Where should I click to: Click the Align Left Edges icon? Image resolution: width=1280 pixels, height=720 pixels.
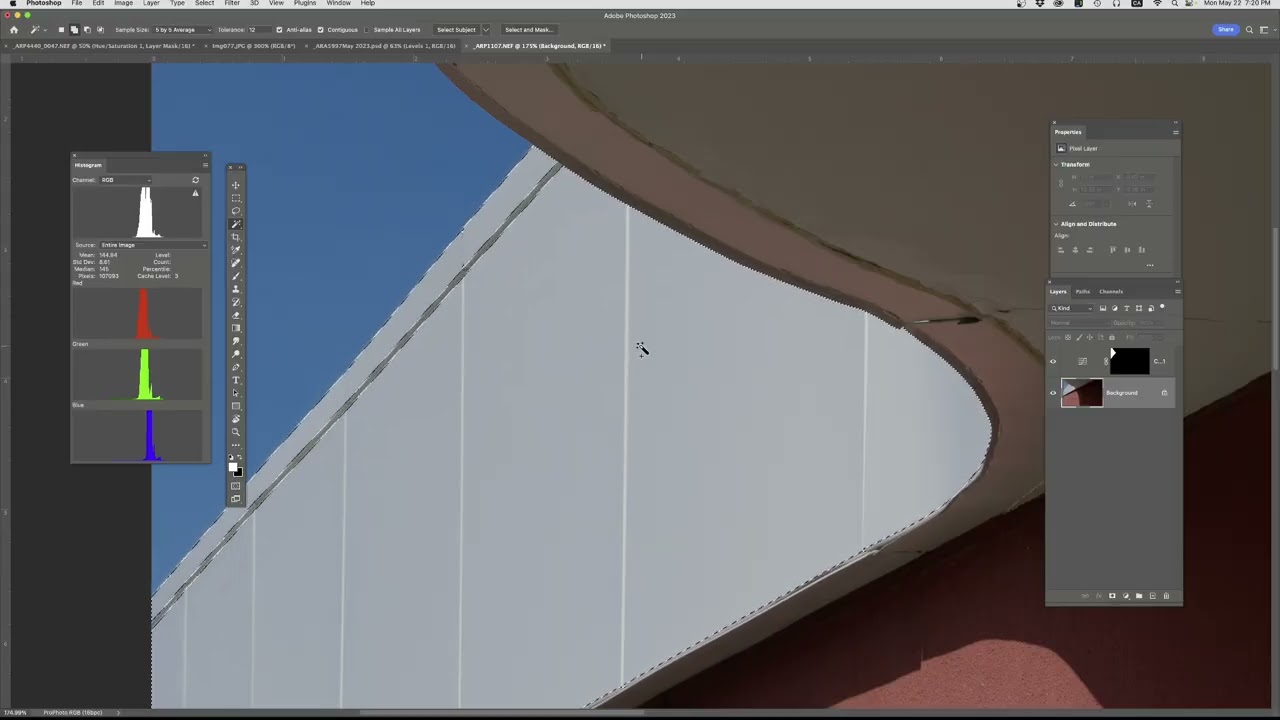[x=1061, y=250]
